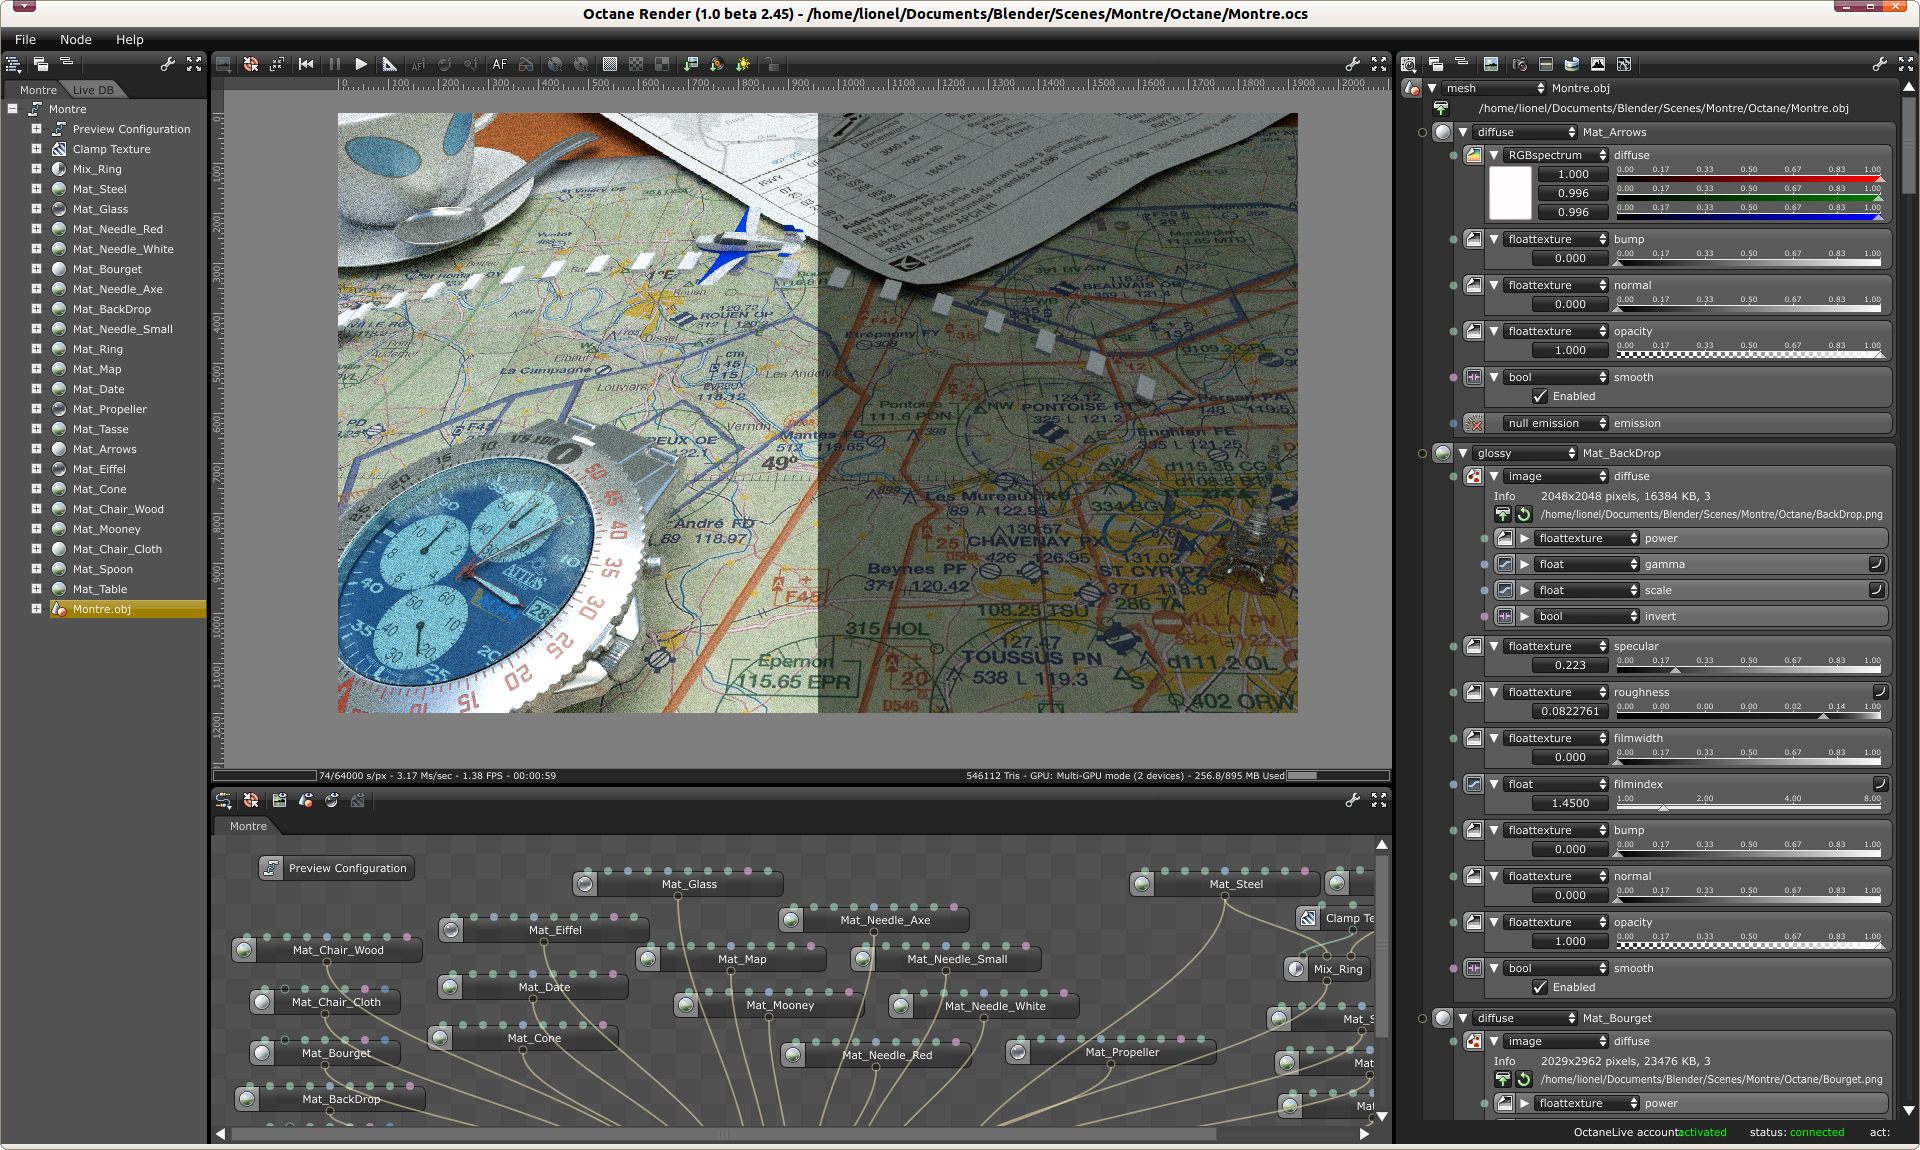Toggle the 3D glasses stereo icon
Viewport: 1920px width, 1150px height.
click(525, 64)
